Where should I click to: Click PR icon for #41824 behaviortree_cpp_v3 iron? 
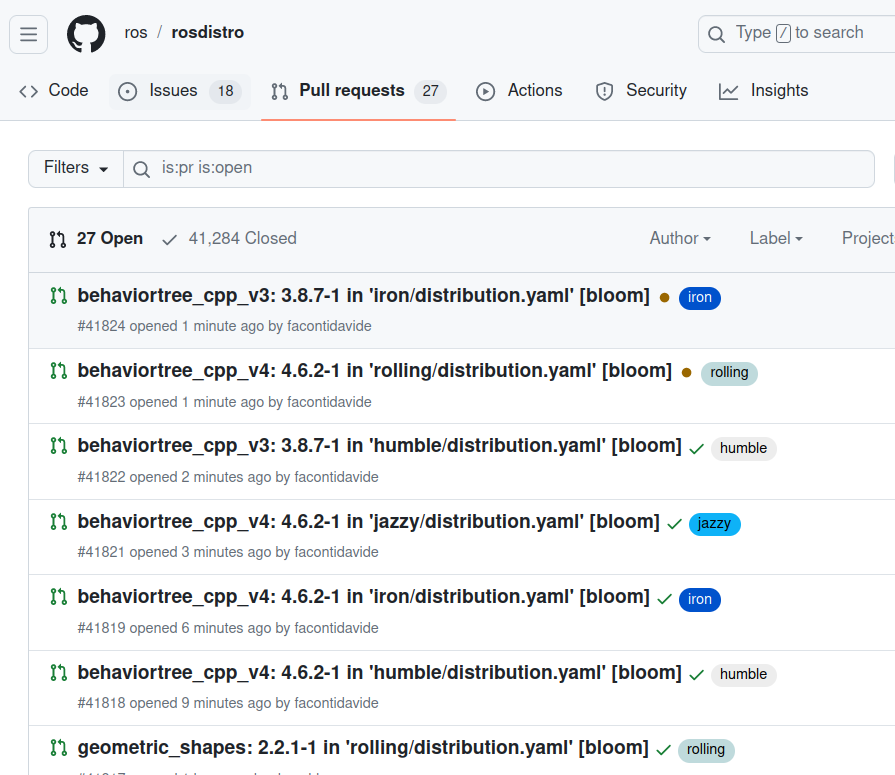(x=58, y=296)
